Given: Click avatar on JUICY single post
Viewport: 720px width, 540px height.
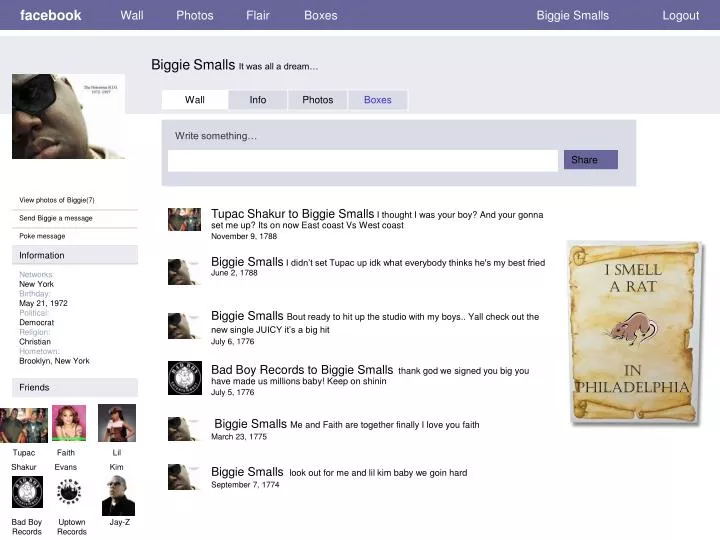Looking at the screenshot, I should pos(184,326).
